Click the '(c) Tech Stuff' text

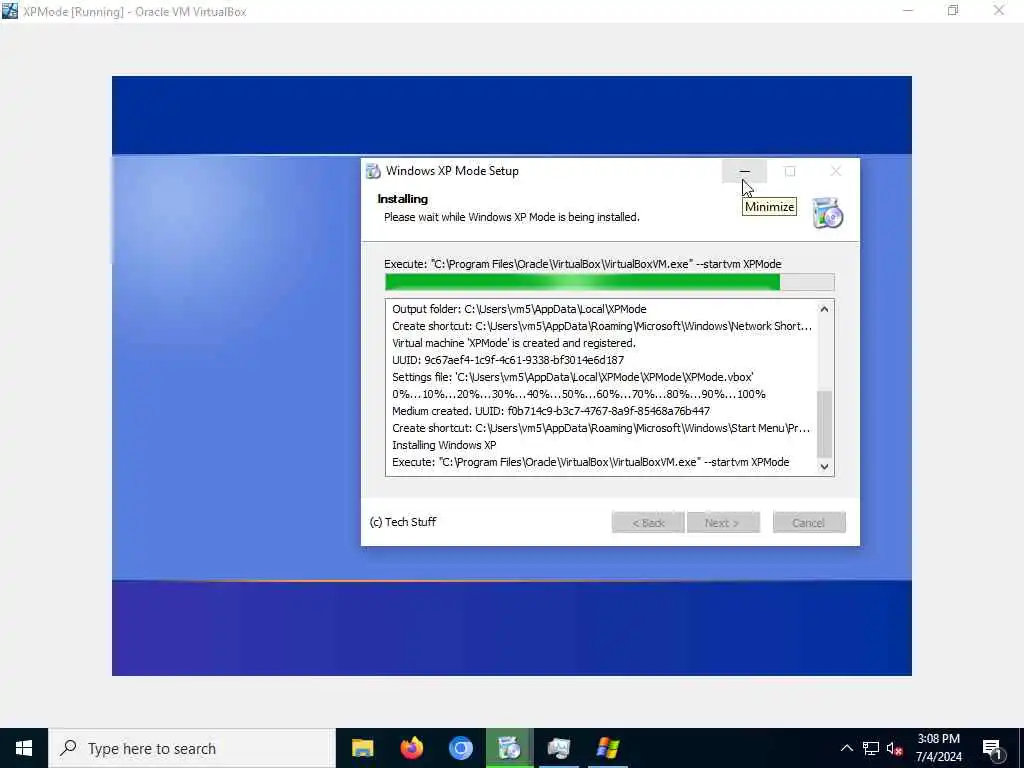tap(403, 522)
